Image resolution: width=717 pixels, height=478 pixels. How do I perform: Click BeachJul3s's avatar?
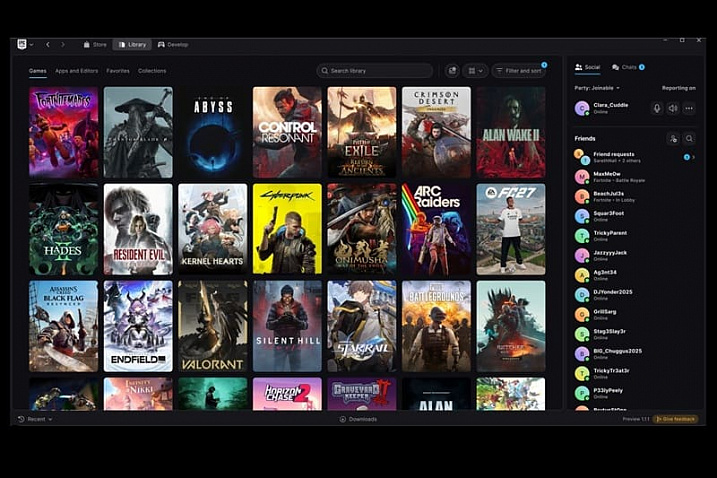(x=582, y=197)
